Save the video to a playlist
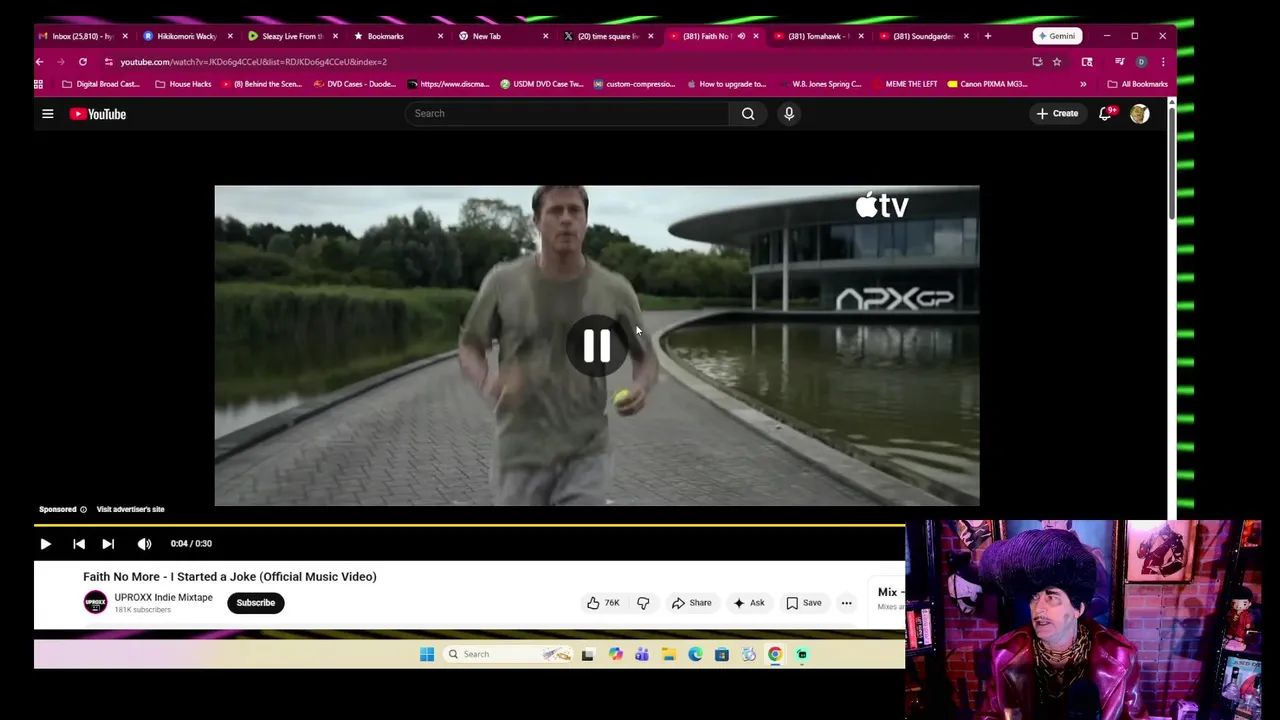This screenshot has height=720, width=1280. pos(803,603)
